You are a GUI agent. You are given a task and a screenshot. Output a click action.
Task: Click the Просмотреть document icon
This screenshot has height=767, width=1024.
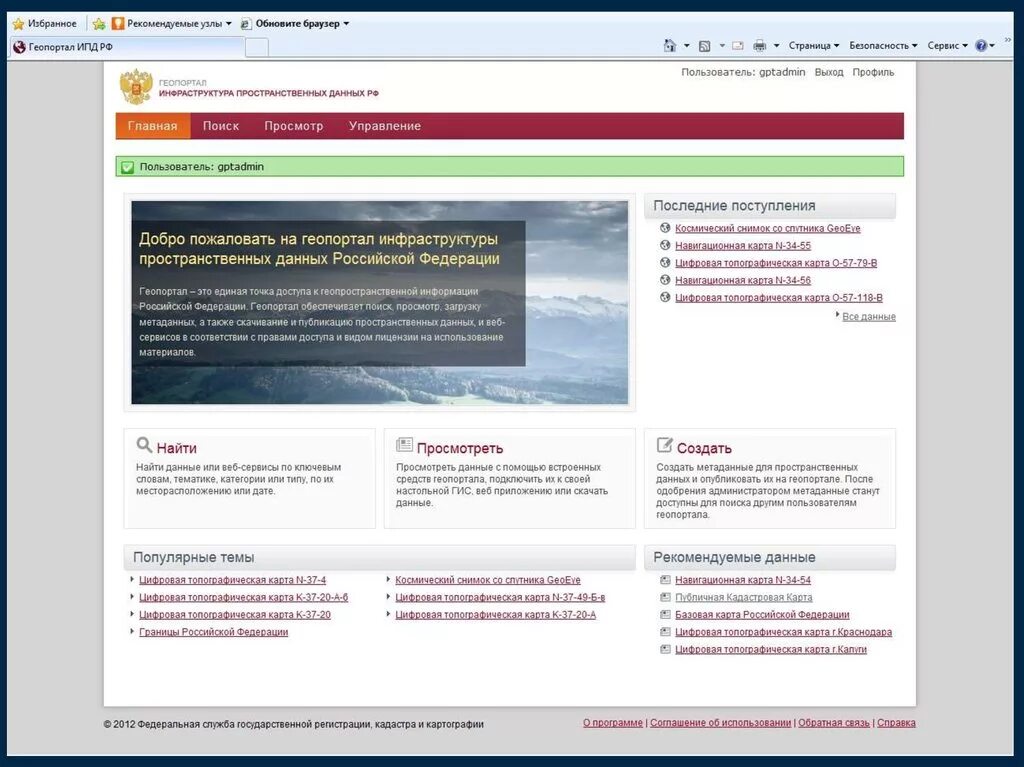click(x=404, y=445)
